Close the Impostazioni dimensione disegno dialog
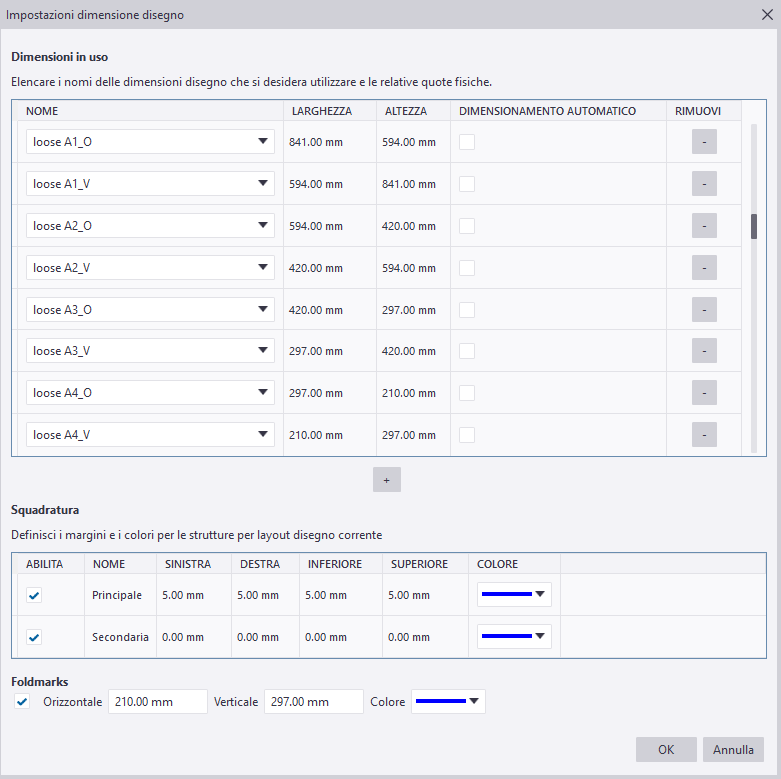 765,15
